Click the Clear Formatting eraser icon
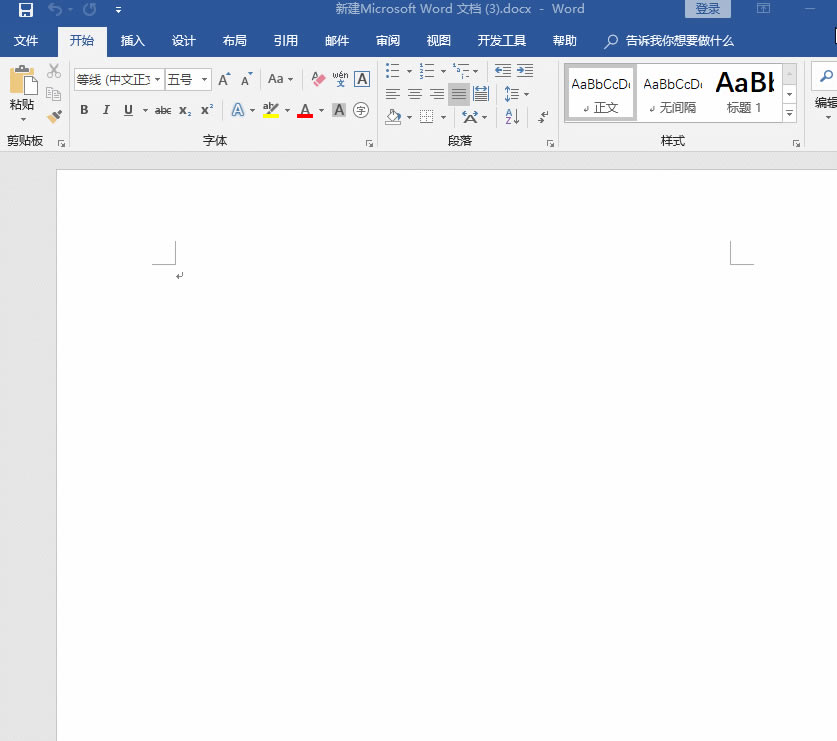Screen dimensions: 837x741 [x=318, y=79]
